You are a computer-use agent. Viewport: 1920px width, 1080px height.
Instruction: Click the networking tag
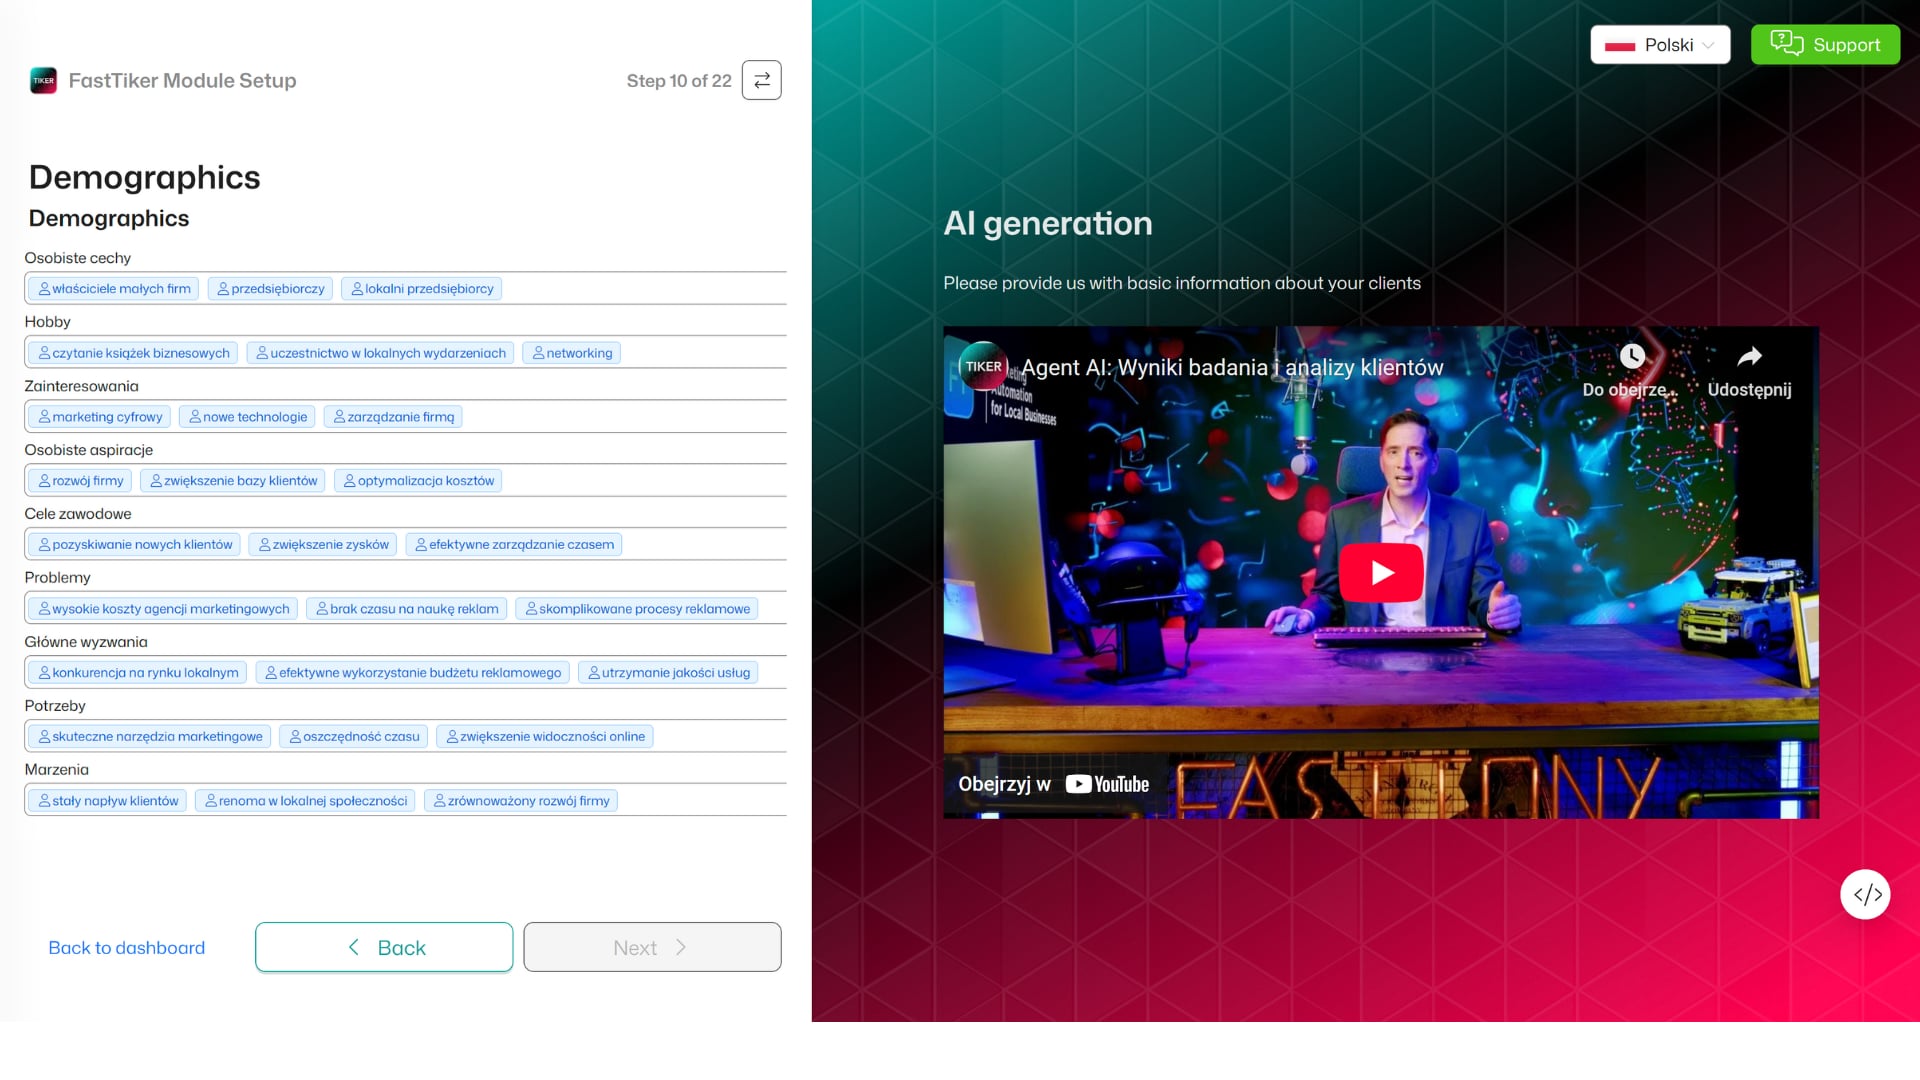[572, 353]
